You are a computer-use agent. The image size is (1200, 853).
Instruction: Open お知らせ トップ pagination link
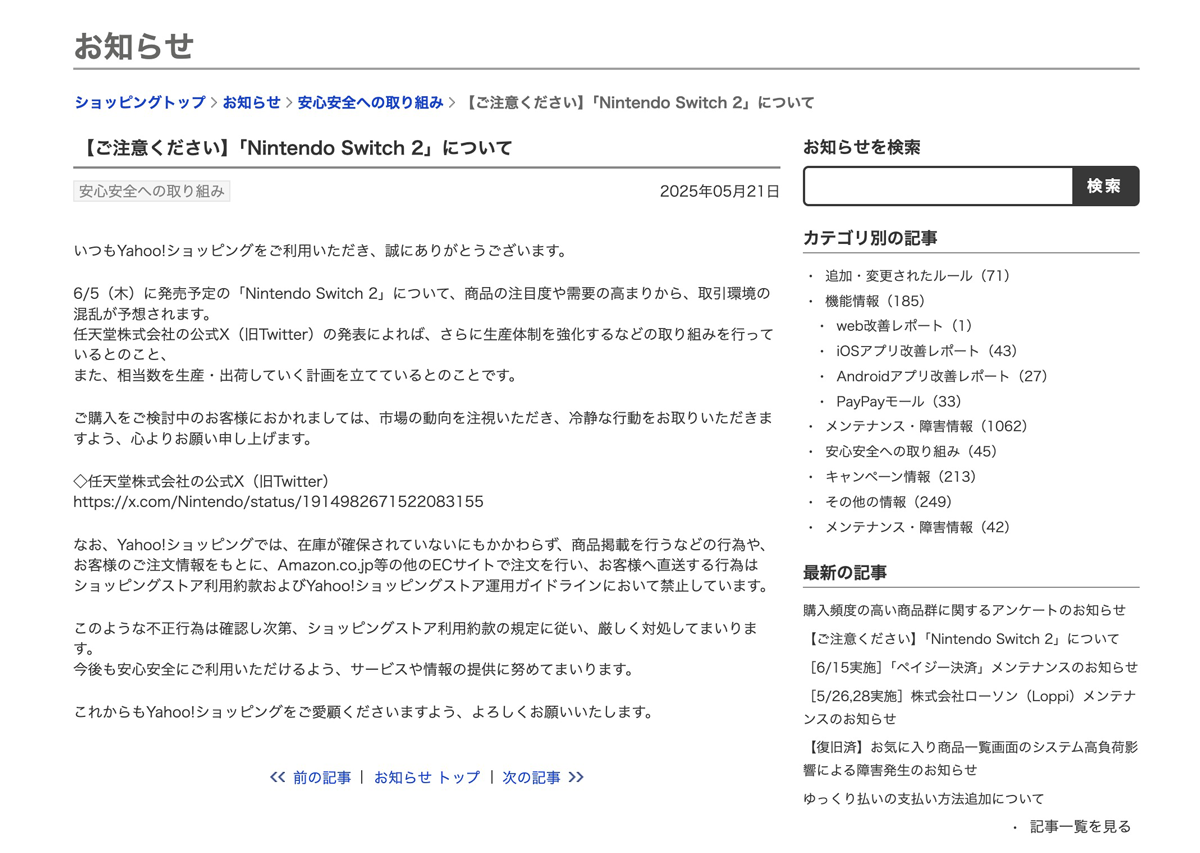(427, 777)
